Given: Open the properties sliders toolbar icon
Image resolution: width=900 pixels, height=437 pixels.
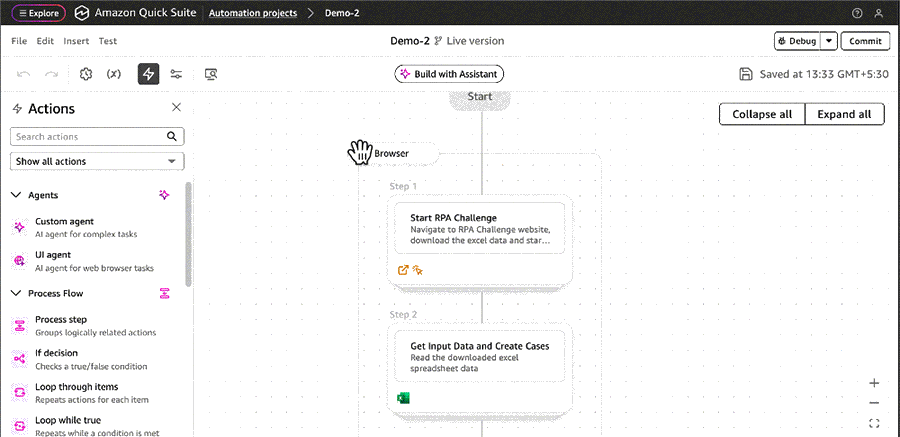Looking at the screenshot, I should pyautogui.click(x=176, y=74).
